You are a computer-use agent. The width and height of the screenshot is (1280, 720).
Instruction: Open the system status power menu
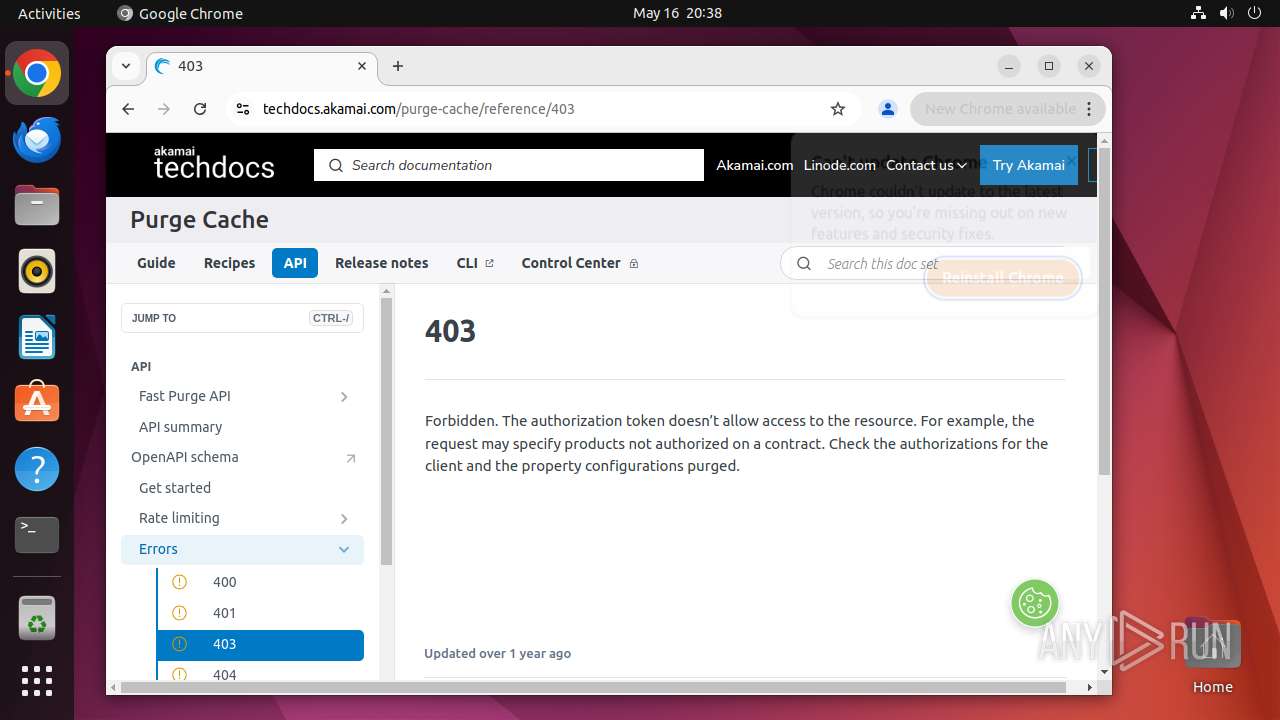(1226, 13)
